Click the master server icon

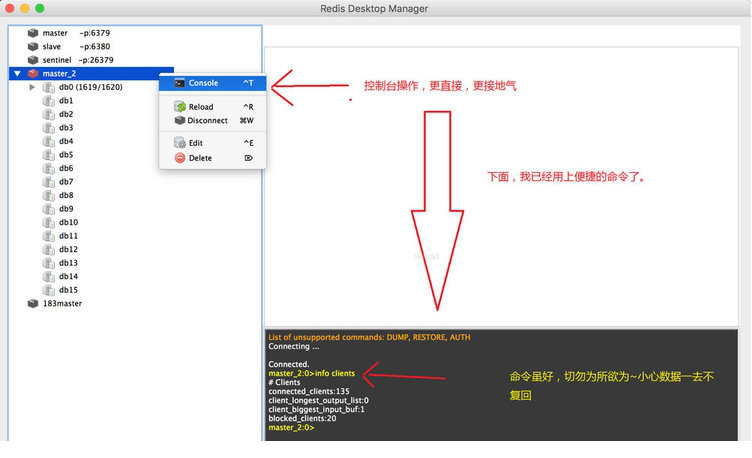click(33, 33)
